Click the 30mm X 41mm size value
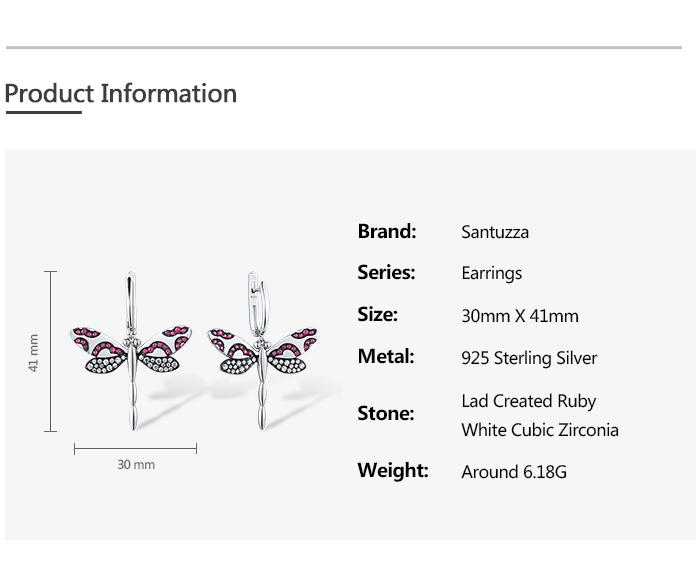The image size is (700, 588). (x=520, y=316)
